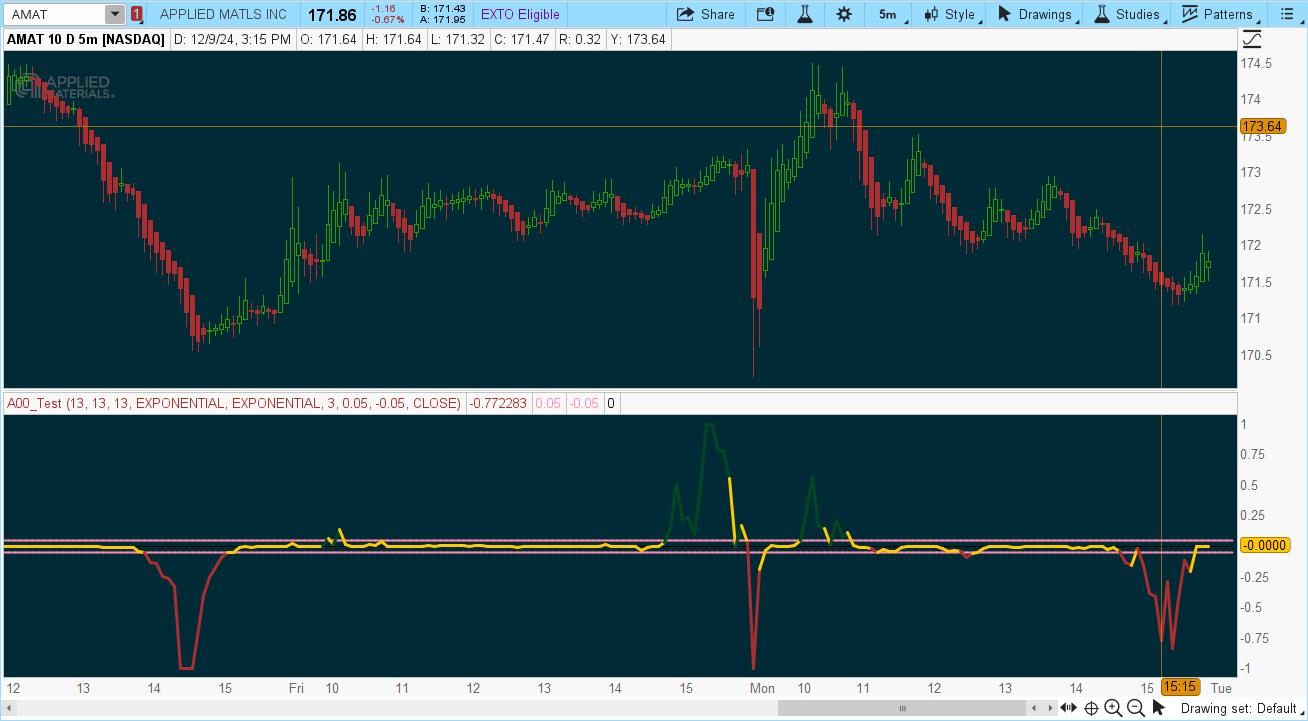Click the expand chart arrows icon
This screenshot has width=1308, height=721.
coord(1069,708)
